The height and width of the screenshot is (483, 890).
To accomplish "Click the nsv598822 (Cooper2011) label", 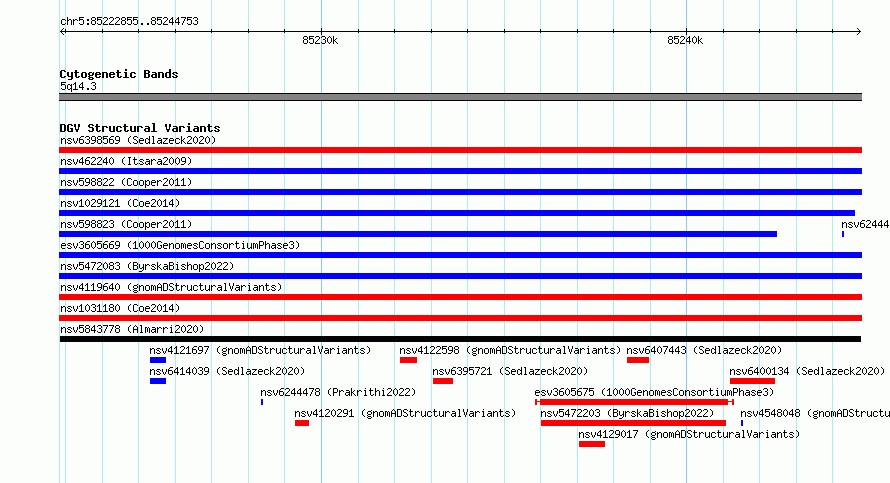I will click(x=126, y=182).
